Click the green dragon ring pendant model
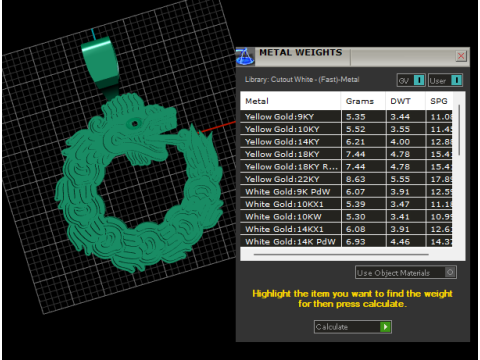This screenshot has width=480, height=360. tap(140, 183)
